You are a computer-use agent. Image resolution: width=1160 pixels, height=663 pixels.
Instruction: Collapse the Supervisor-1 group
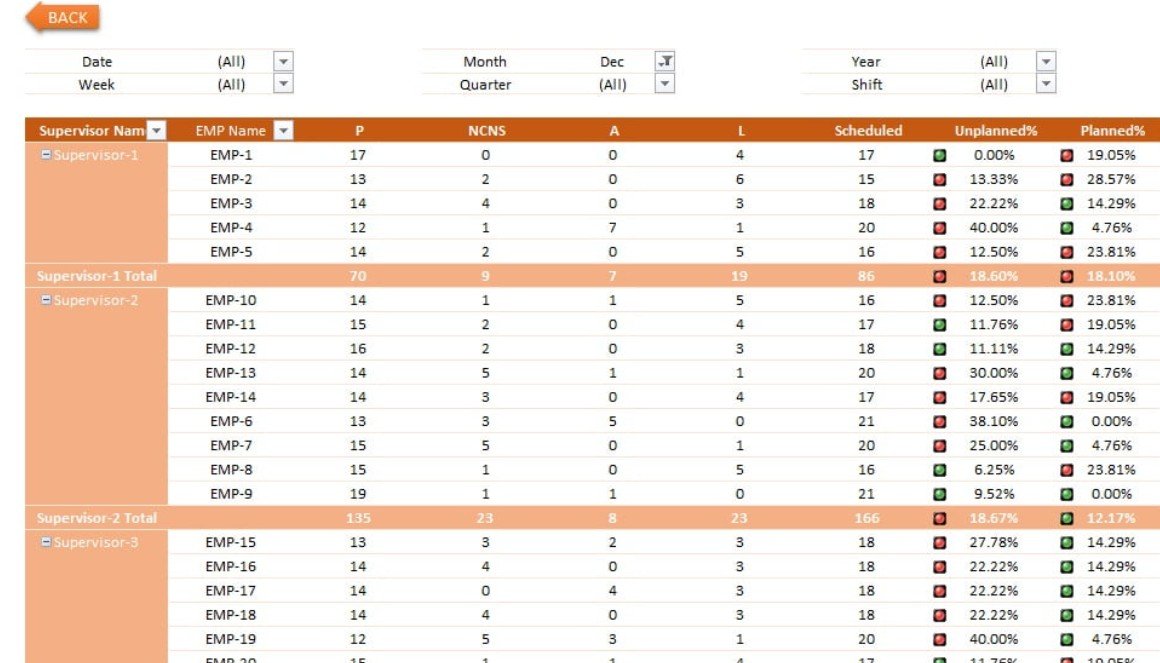click(x=46, y=155)
